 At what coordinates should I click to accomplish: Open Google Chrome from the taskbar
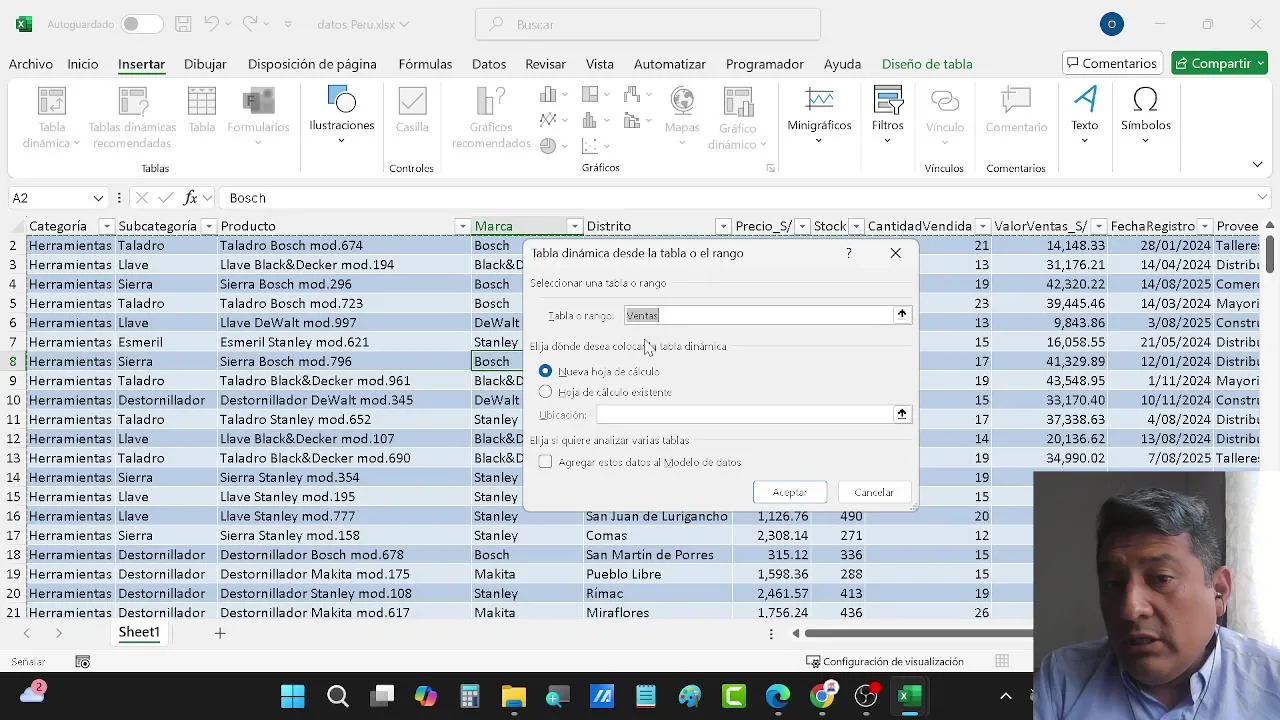[822, 696]
